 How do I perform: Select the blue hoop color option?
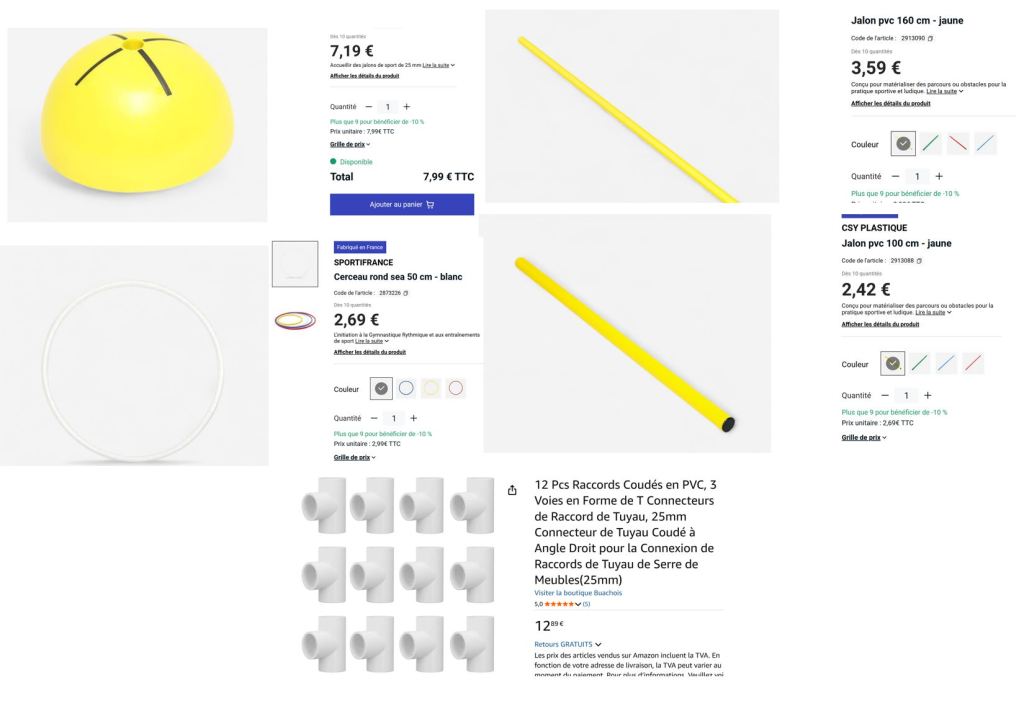pos(407,388)
